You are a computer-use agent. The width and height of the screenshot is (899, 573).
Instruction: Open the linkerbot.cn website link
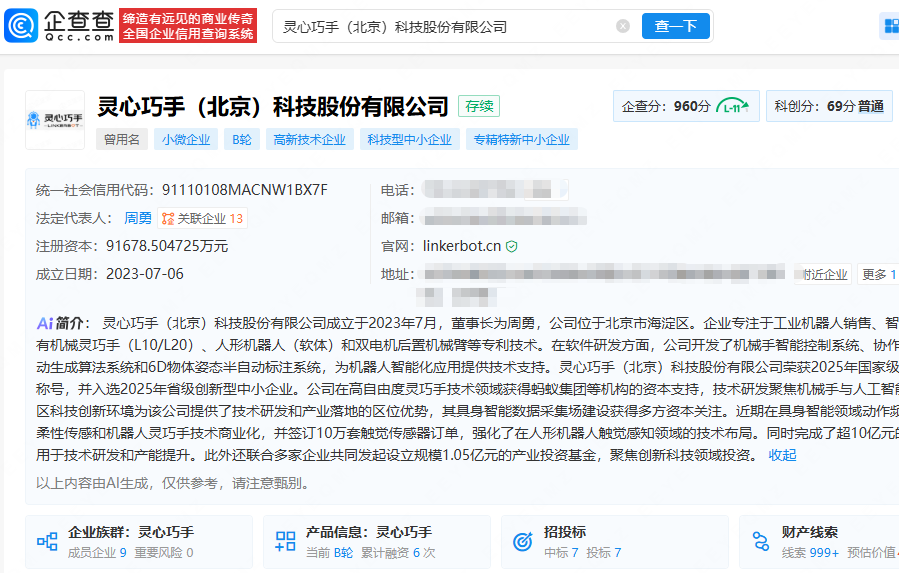tap(461, 246)
